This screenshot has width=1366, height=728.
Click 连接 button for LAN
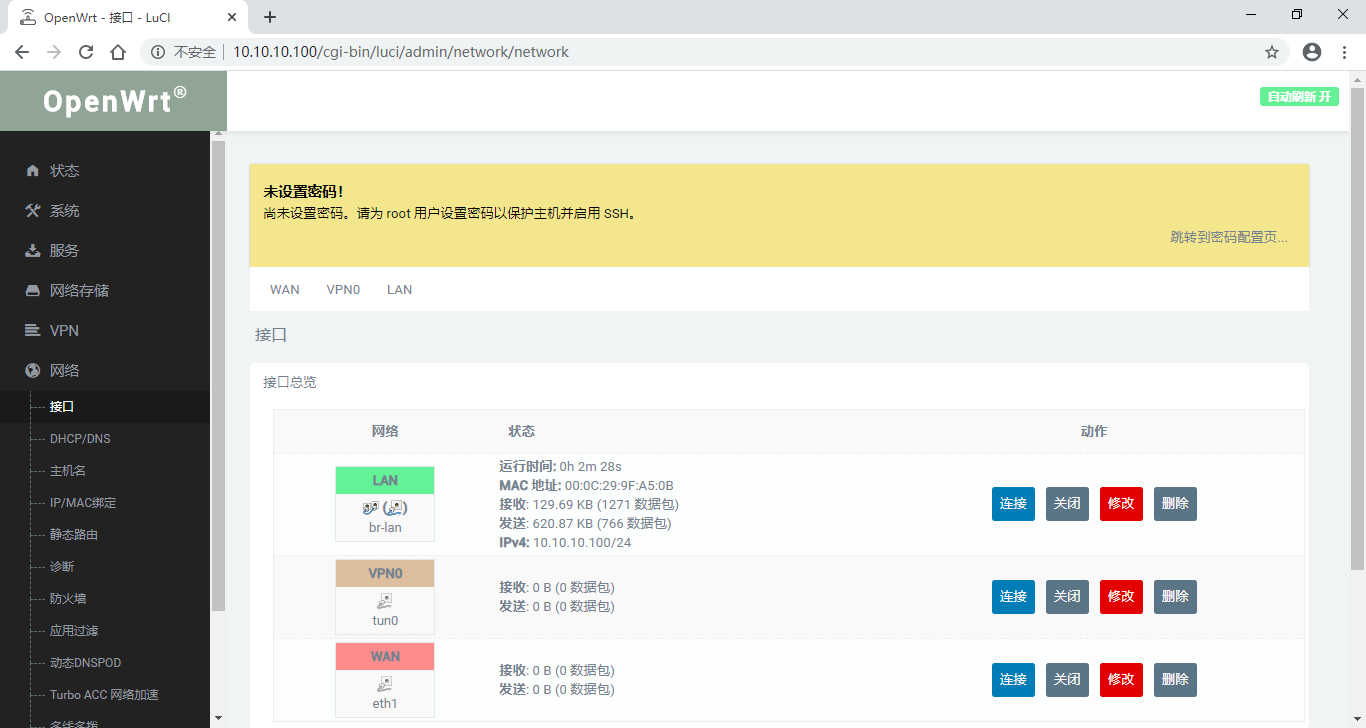point(1013,504)
